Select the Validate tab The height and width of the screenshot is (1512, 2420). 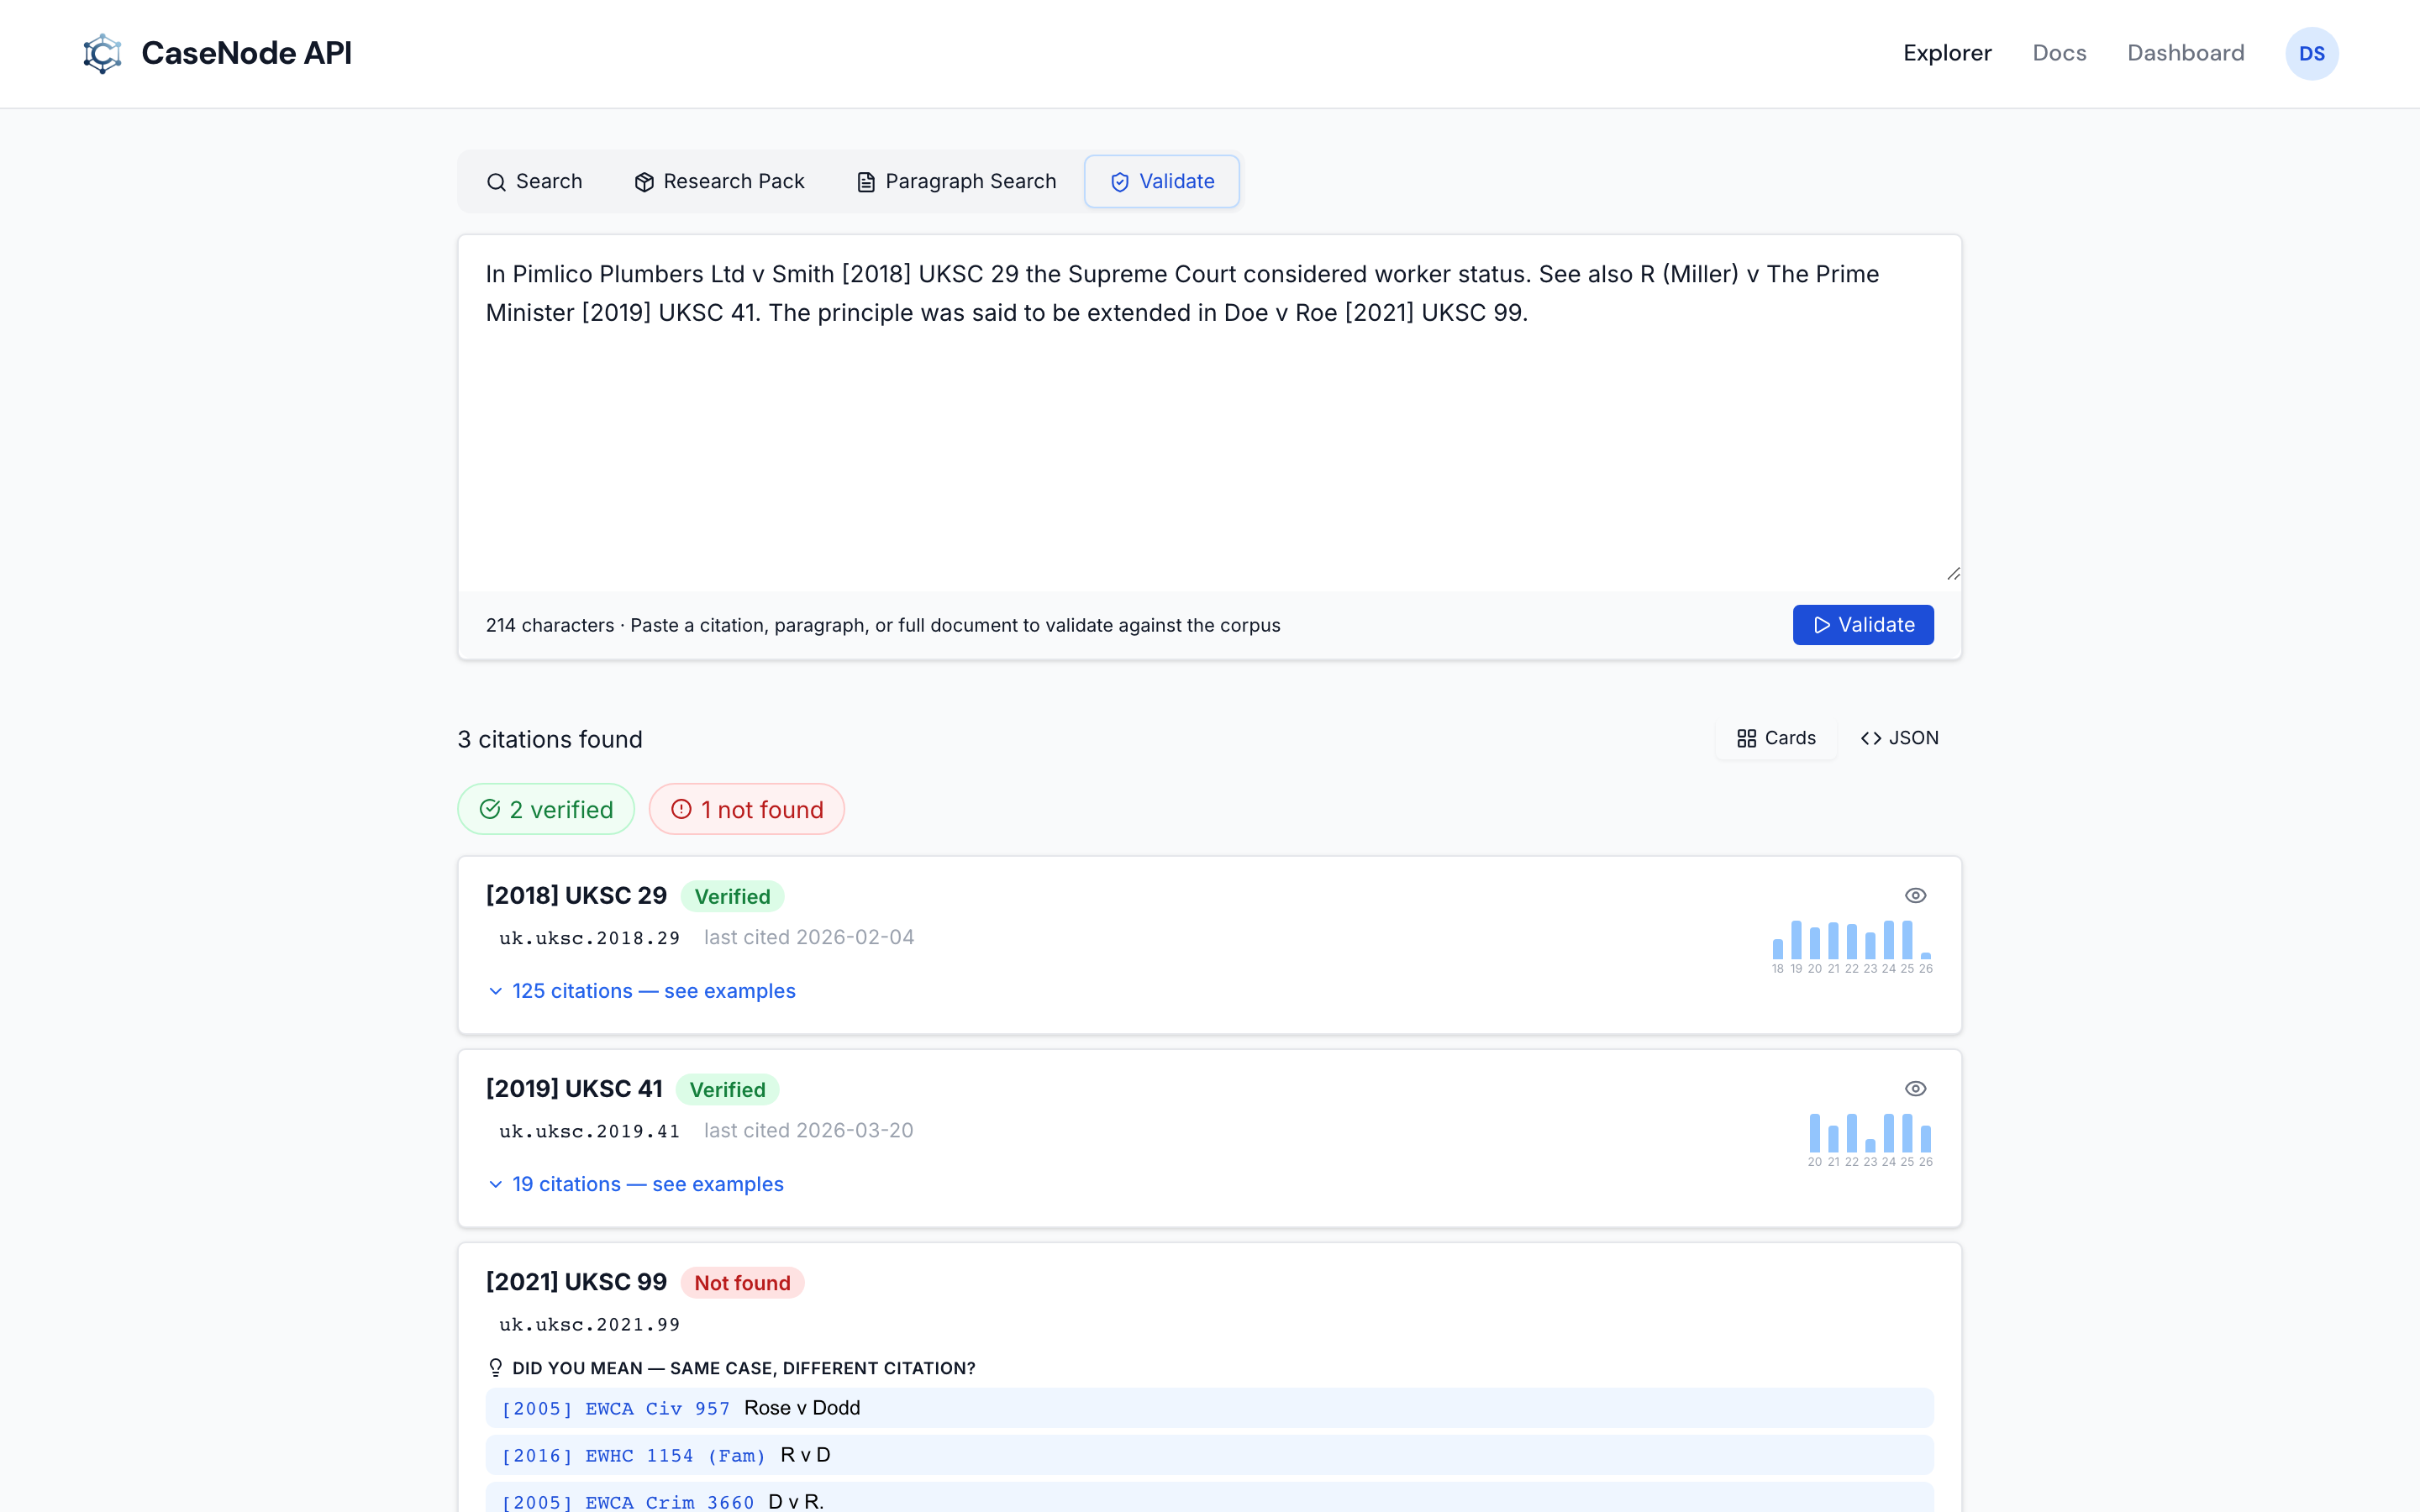(1162, 181)
